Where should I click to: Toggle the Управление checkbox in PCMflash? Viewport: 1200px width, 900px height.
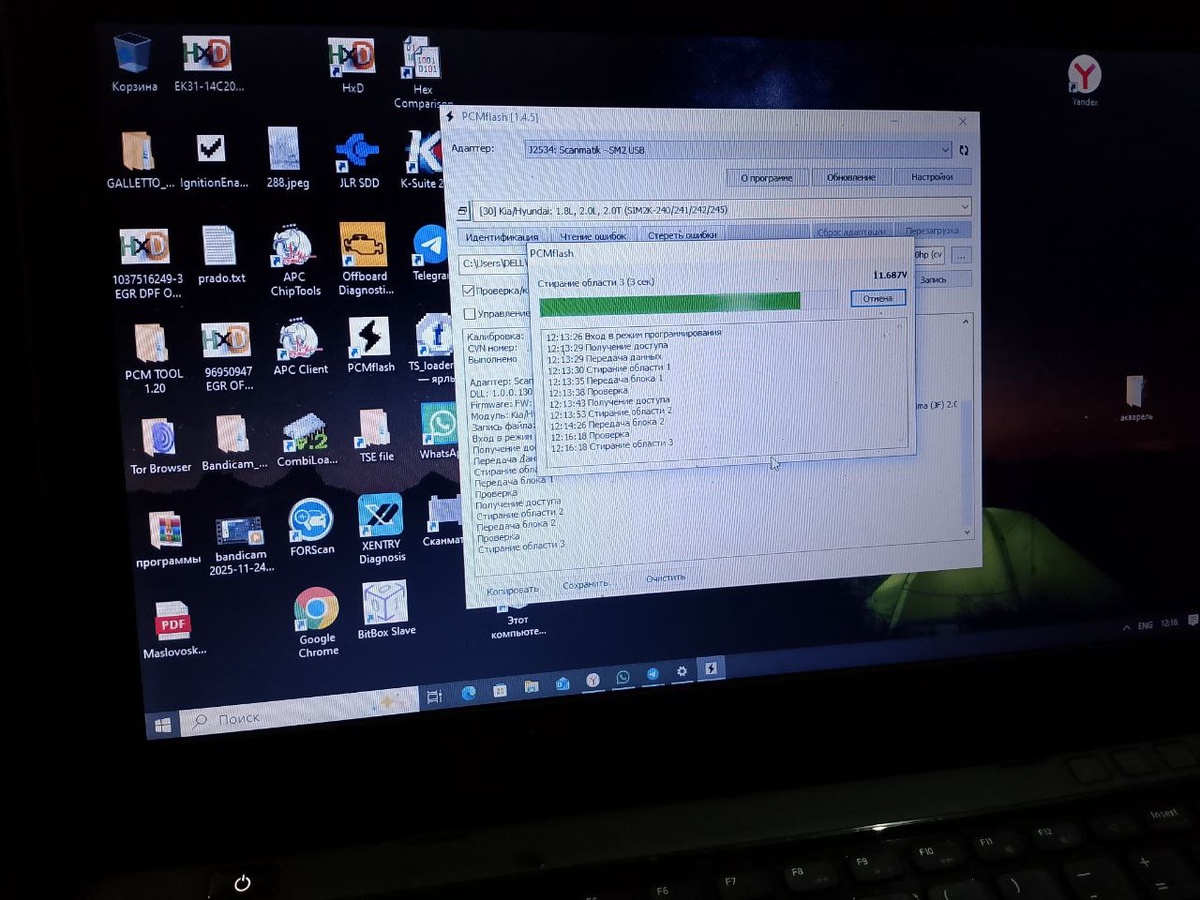pyautogui.click(x=470, y=314)
